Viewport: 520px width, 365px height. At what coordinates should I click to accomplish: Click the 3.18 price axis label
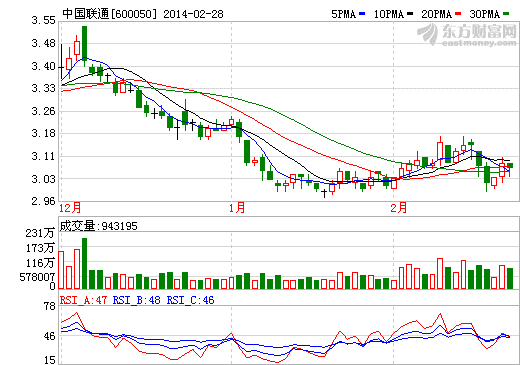(x=44, y=133)
